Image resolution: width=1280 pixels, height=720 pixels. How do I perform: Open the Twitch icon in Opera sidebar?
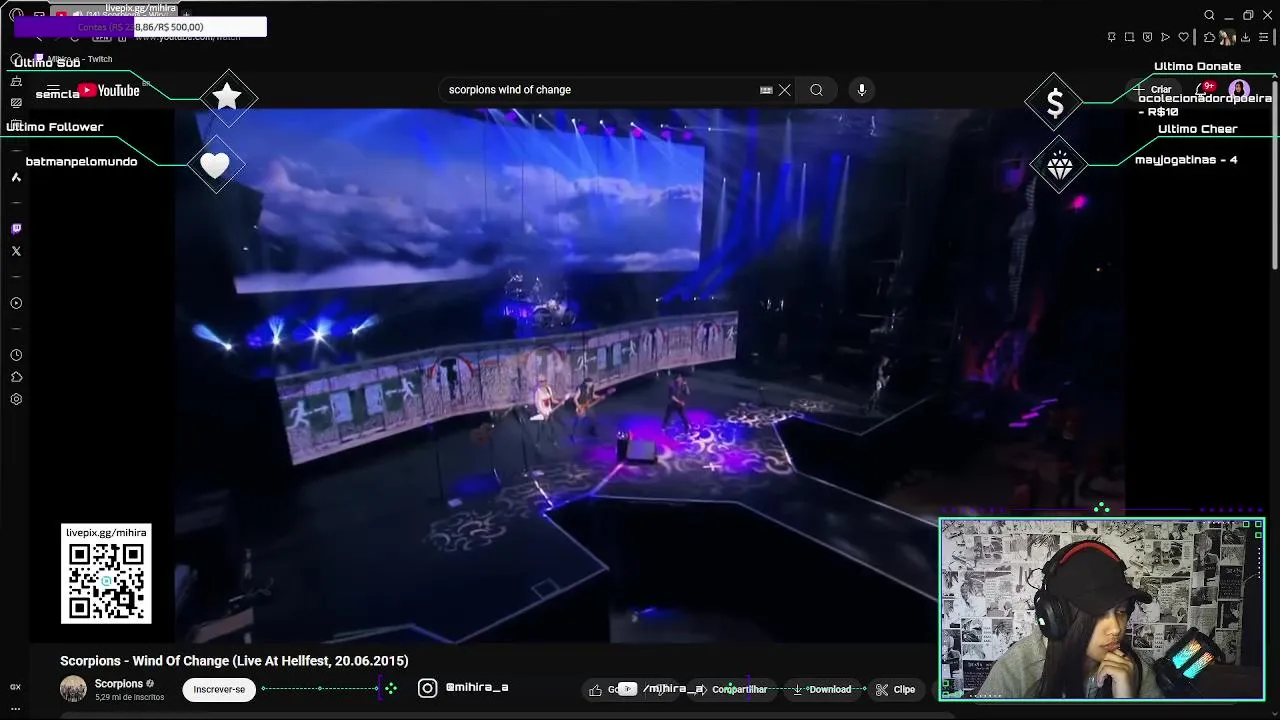pos(16,229)
